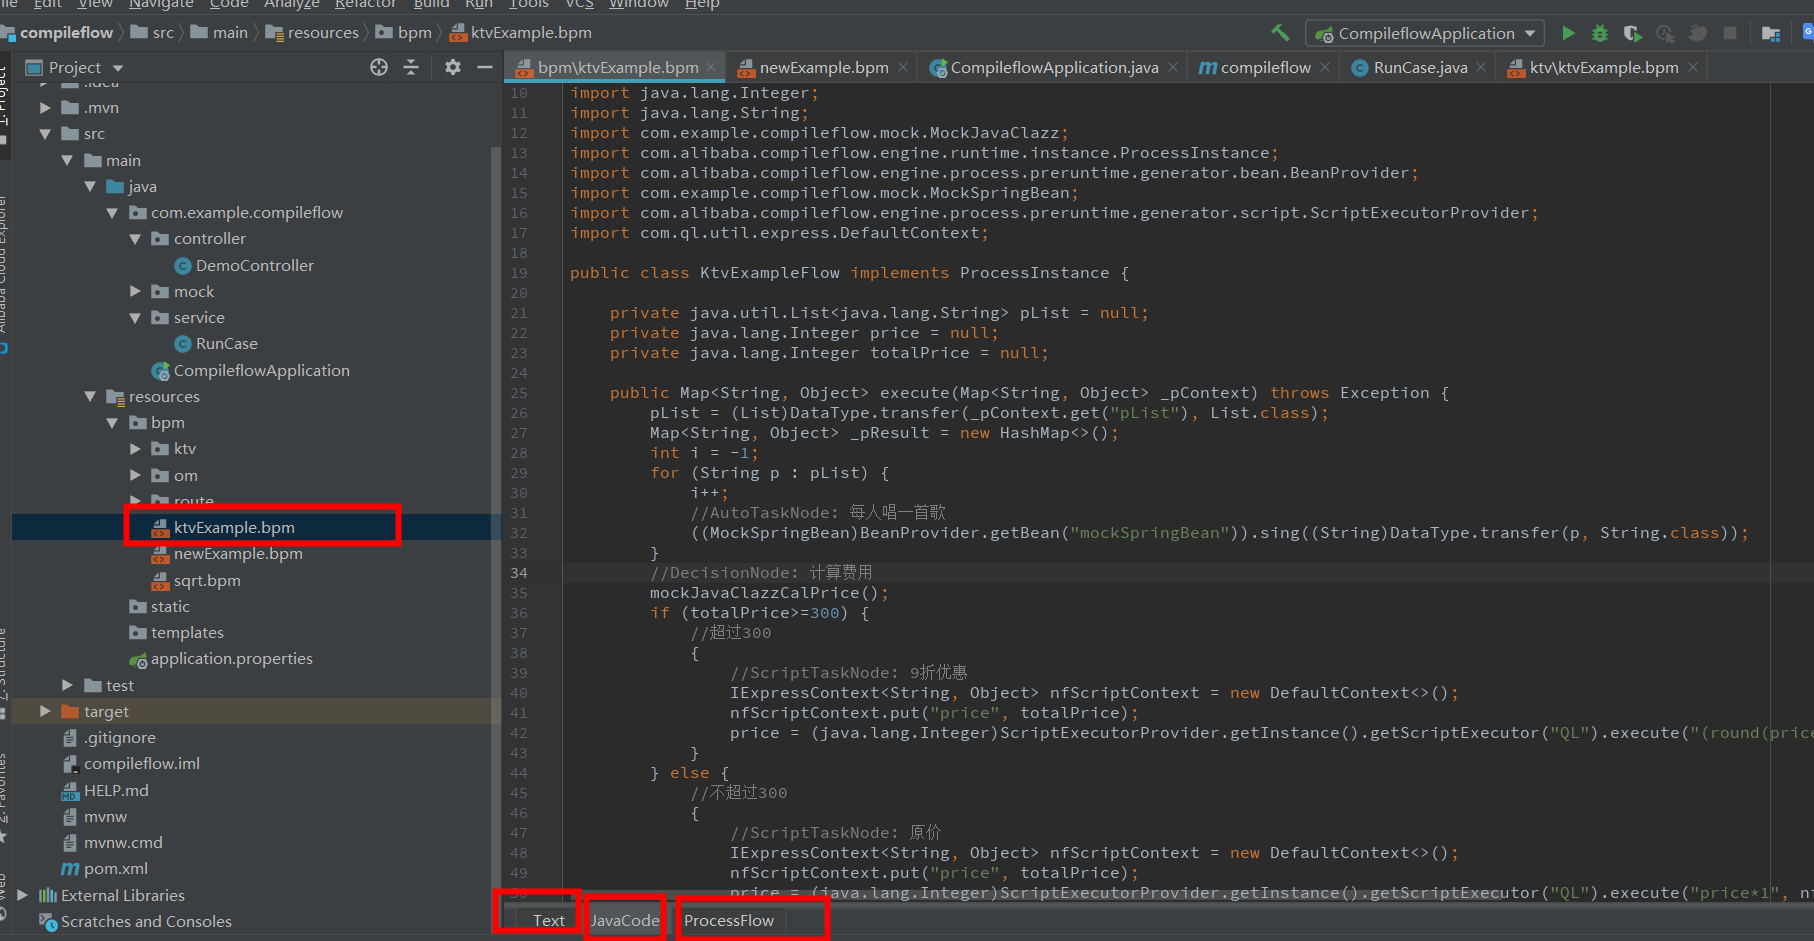Click the profiler run icon
The height and width of the screenshot is (941, 1814).
pos(1665,33)
